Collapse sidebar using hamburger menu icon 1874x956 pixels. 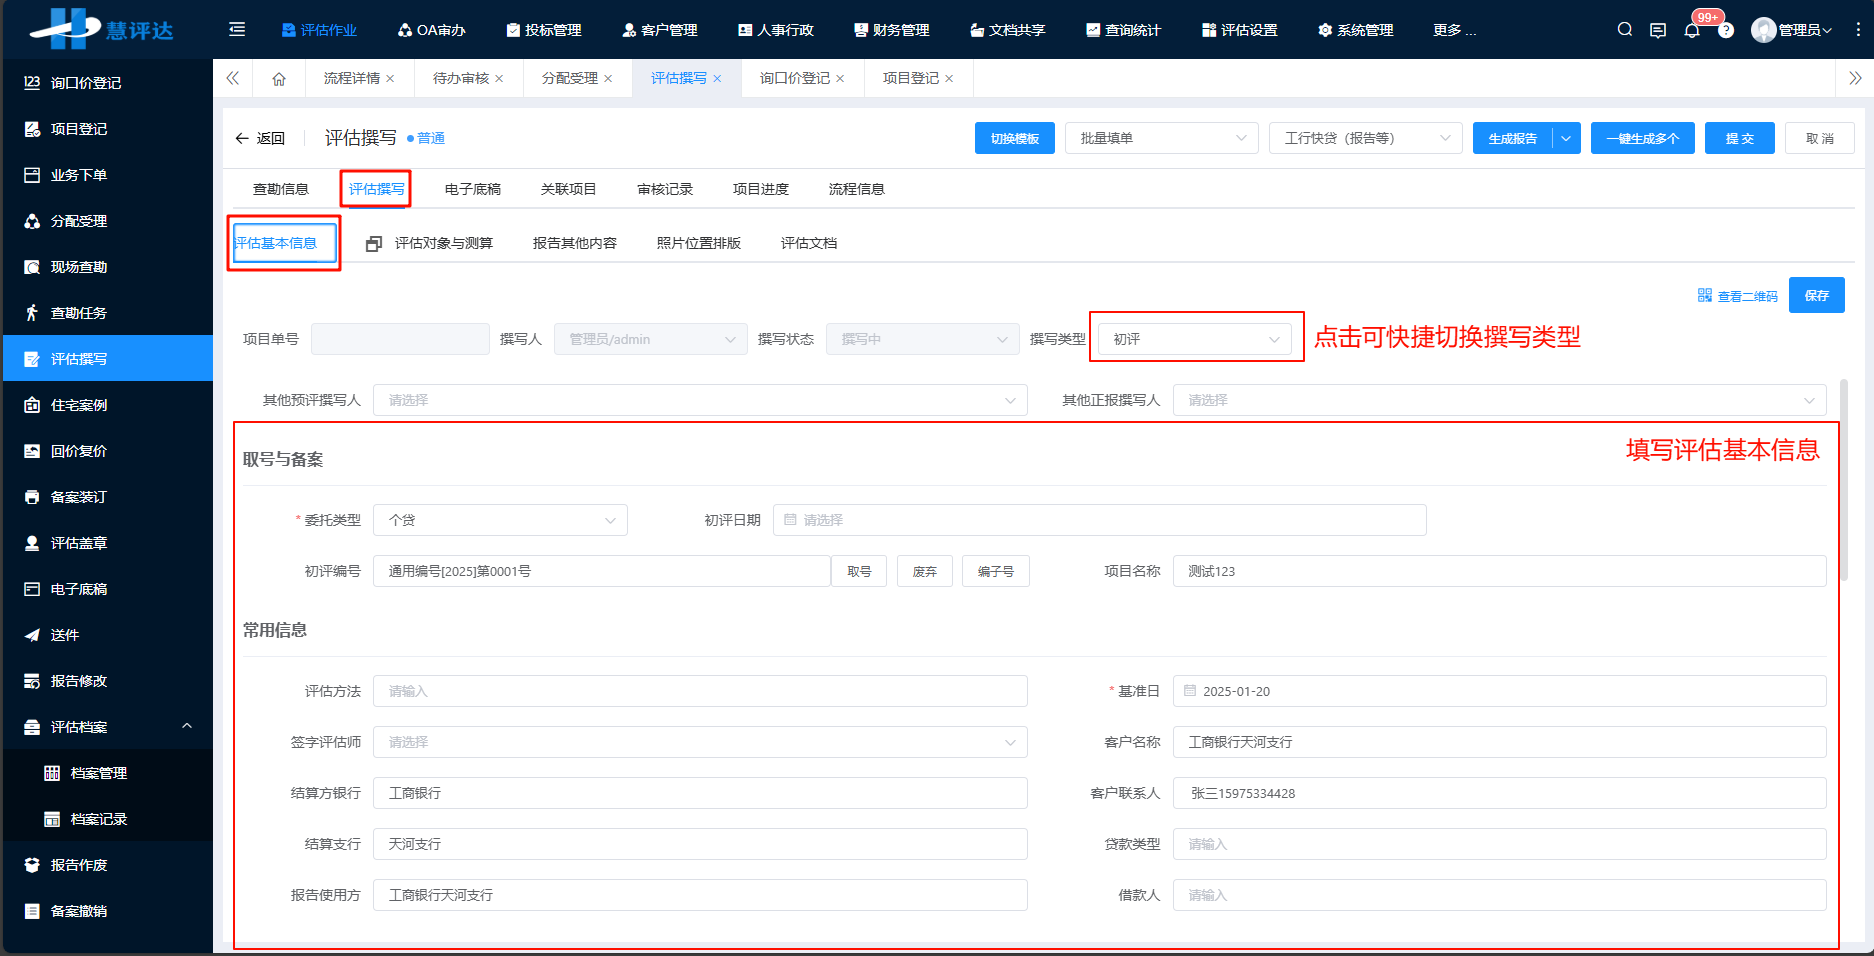[237, 30]
